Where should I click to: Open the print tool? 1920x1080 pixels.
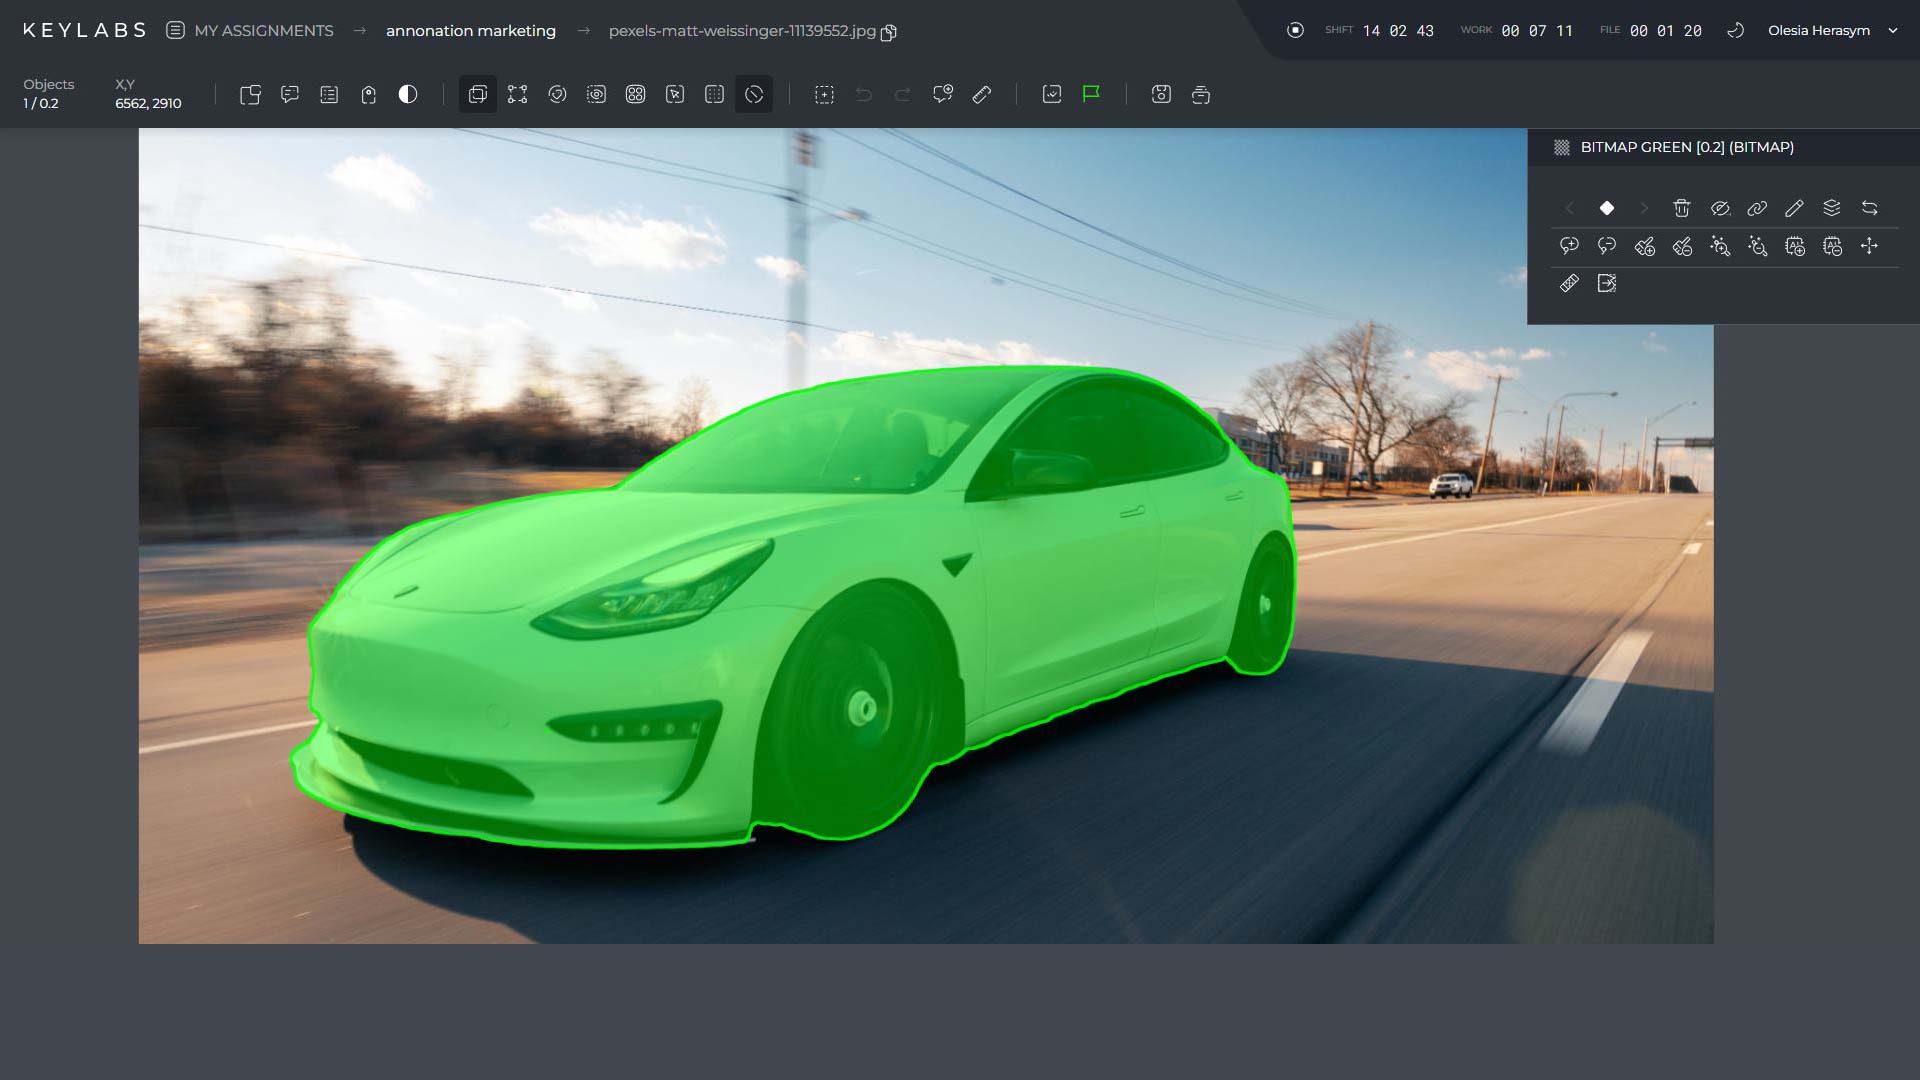tap(1199, 94)
